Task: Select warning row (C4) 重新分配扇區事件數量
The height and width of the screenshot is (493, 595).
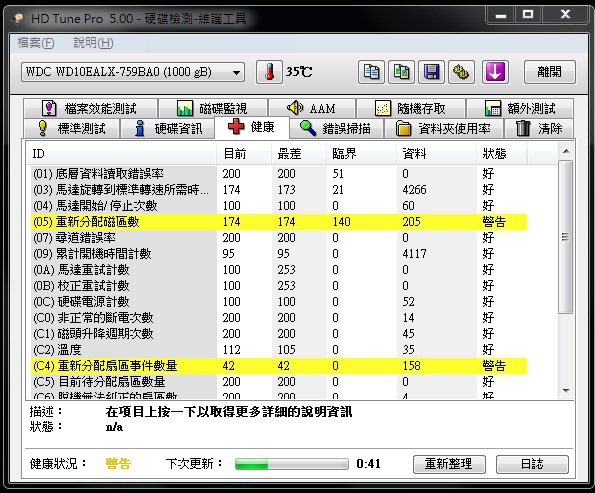Action: [279, 365]
